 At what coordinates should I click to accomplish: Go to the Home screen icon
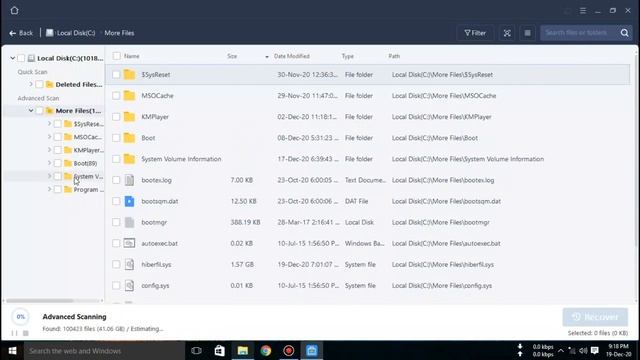15,11
